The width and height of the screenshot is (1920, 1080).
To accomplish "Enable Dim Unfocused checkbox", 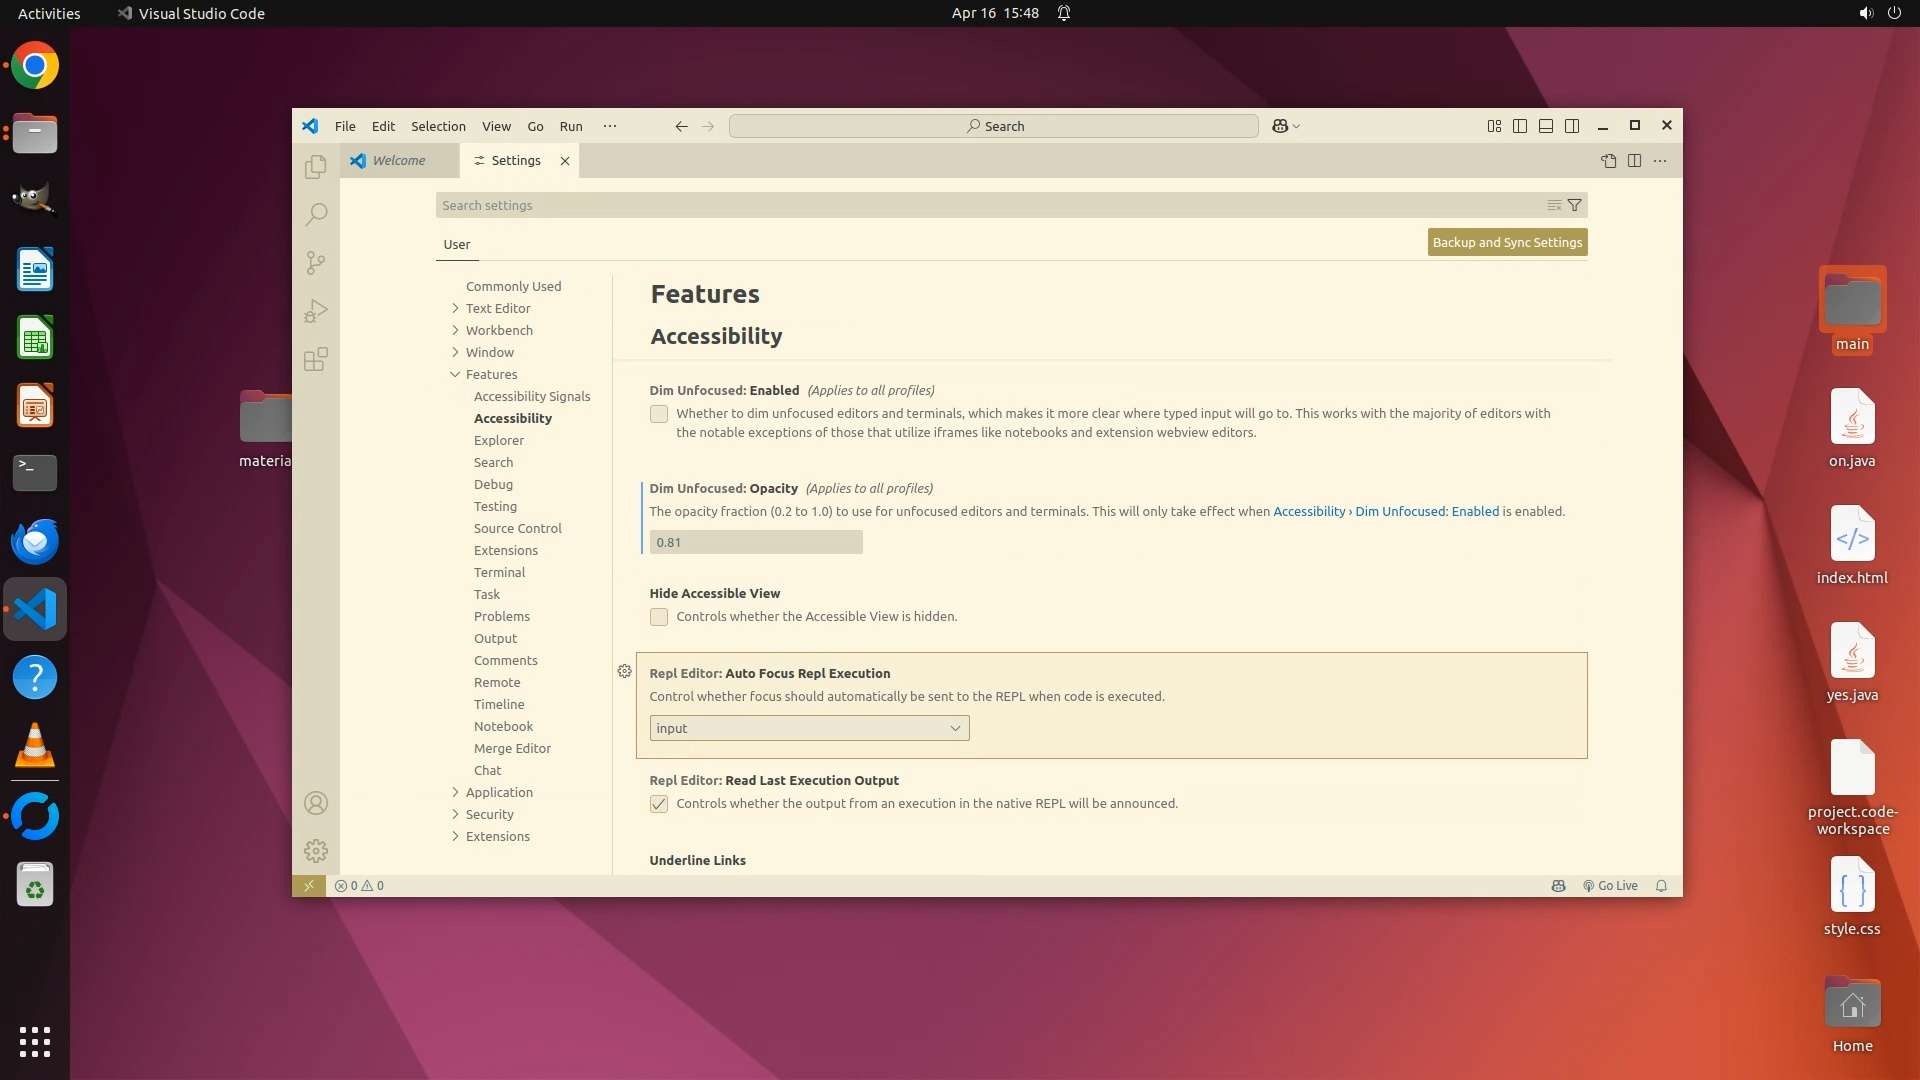I will click(x=659, y=414).
